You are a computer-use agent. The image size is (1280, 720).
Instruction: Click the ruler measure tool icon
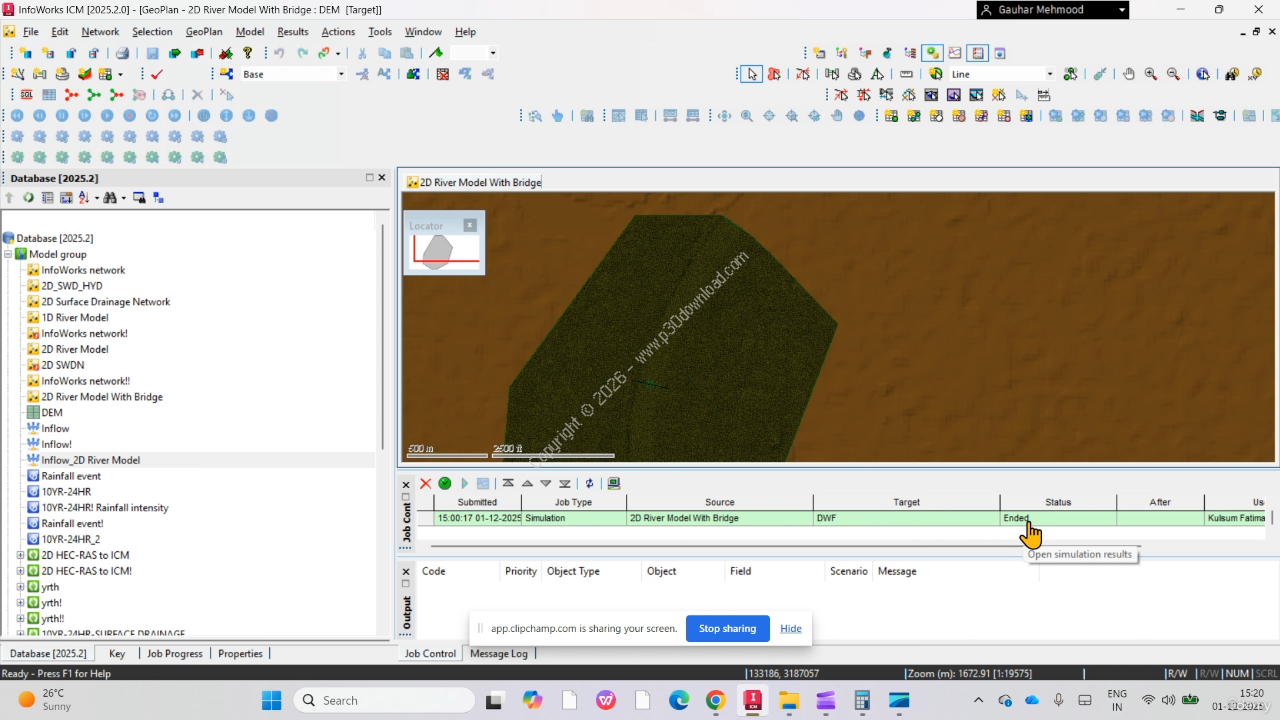[906, 74]
